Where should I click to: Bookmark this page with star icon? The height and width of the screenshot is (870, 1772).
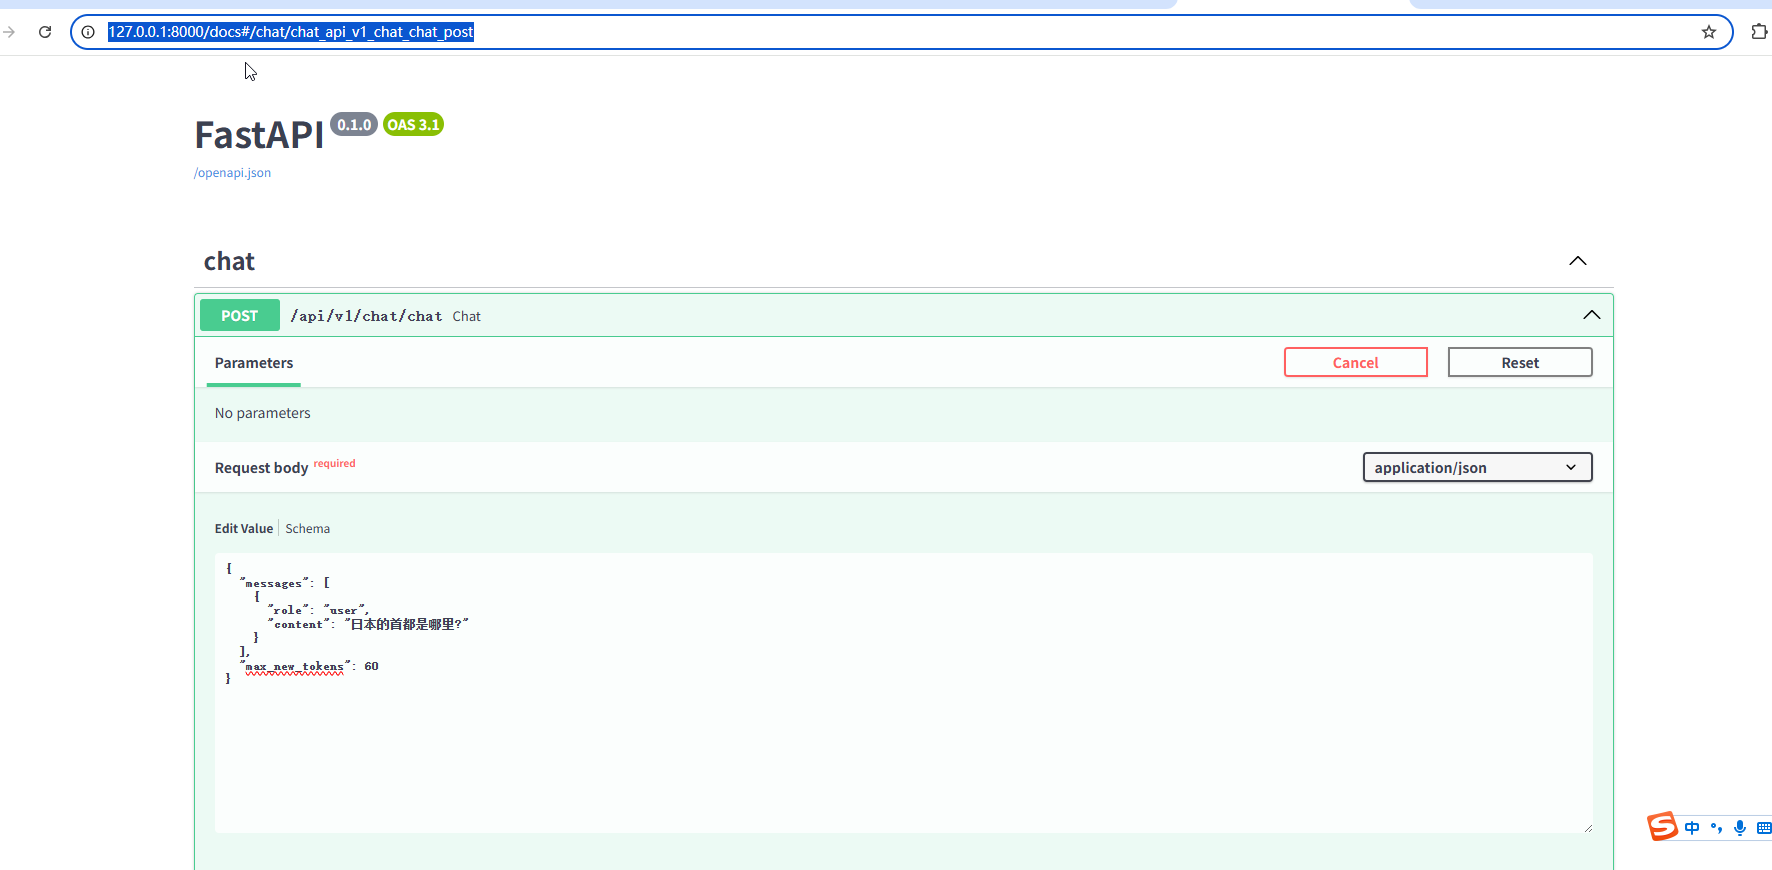pos(1709,32)
